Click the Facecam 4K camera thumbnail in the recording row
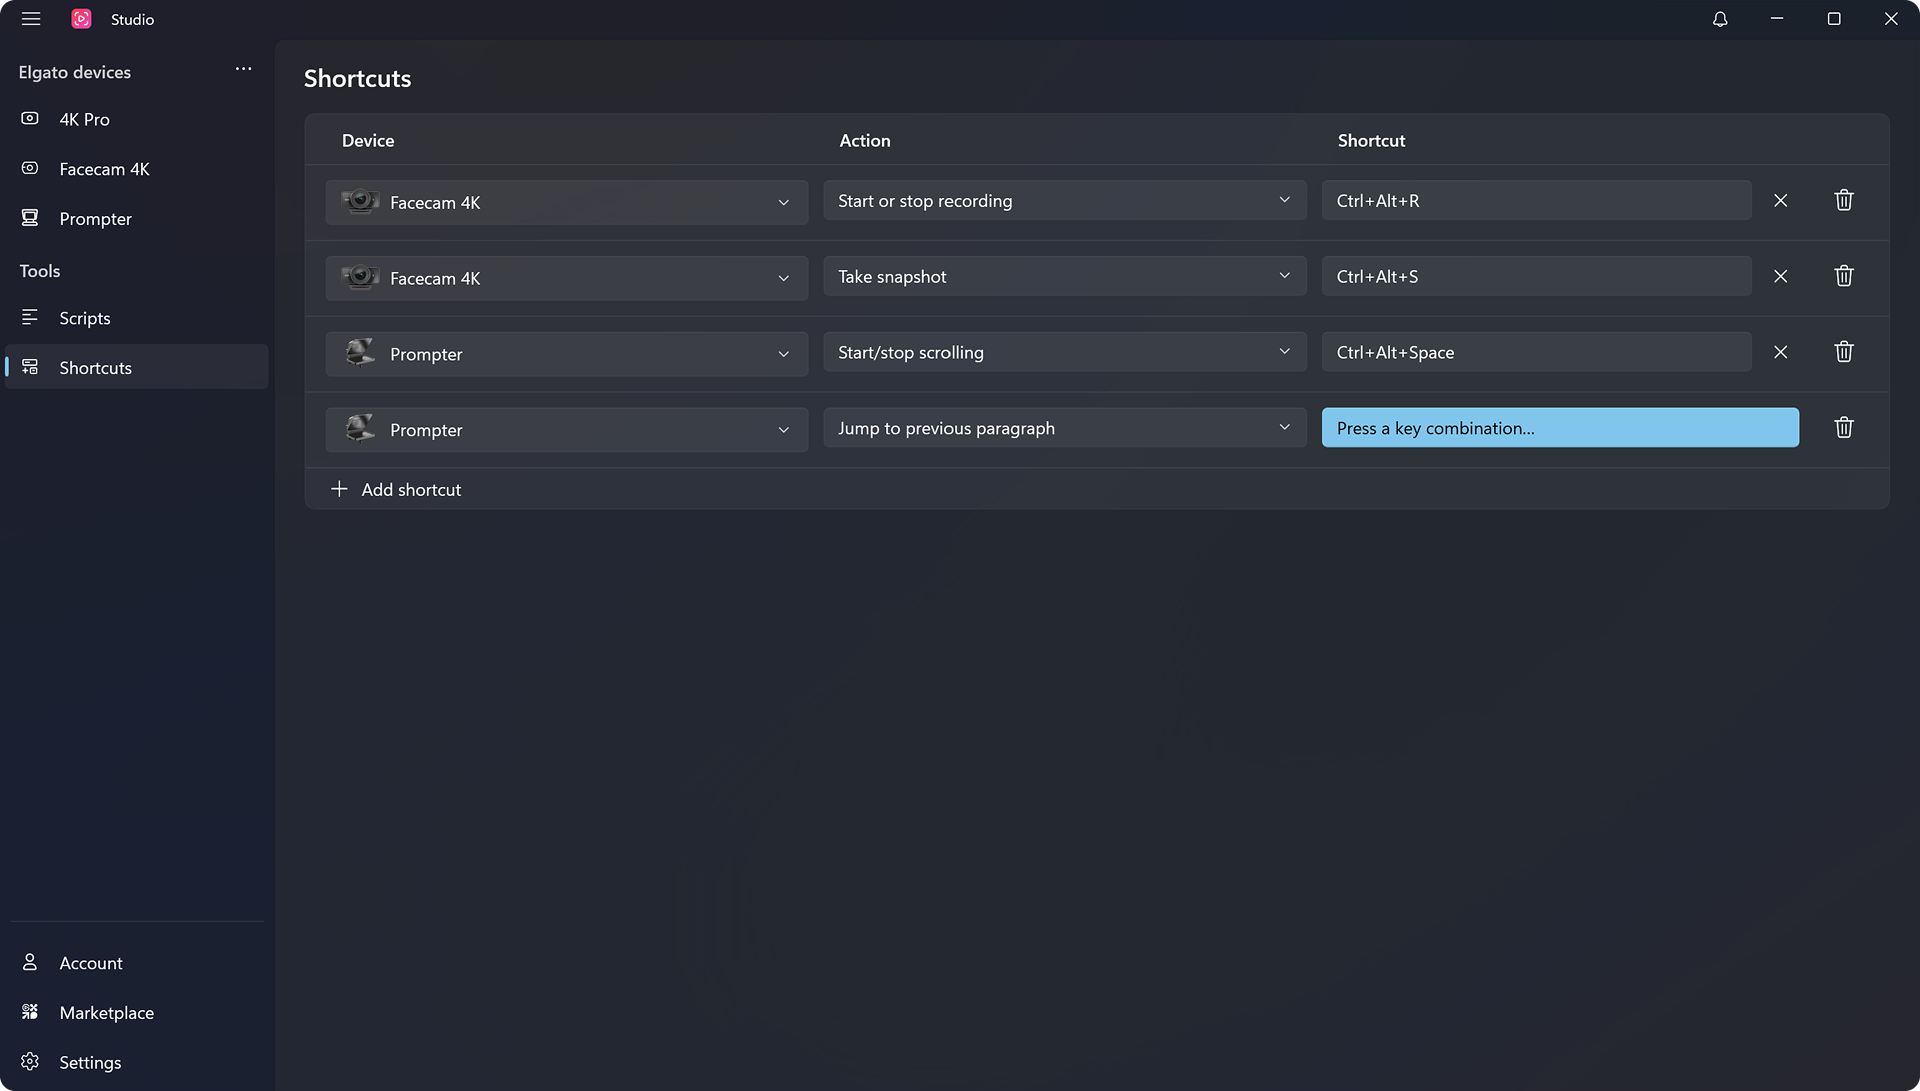1920x1091 pixels. click(x=360, y=201)
